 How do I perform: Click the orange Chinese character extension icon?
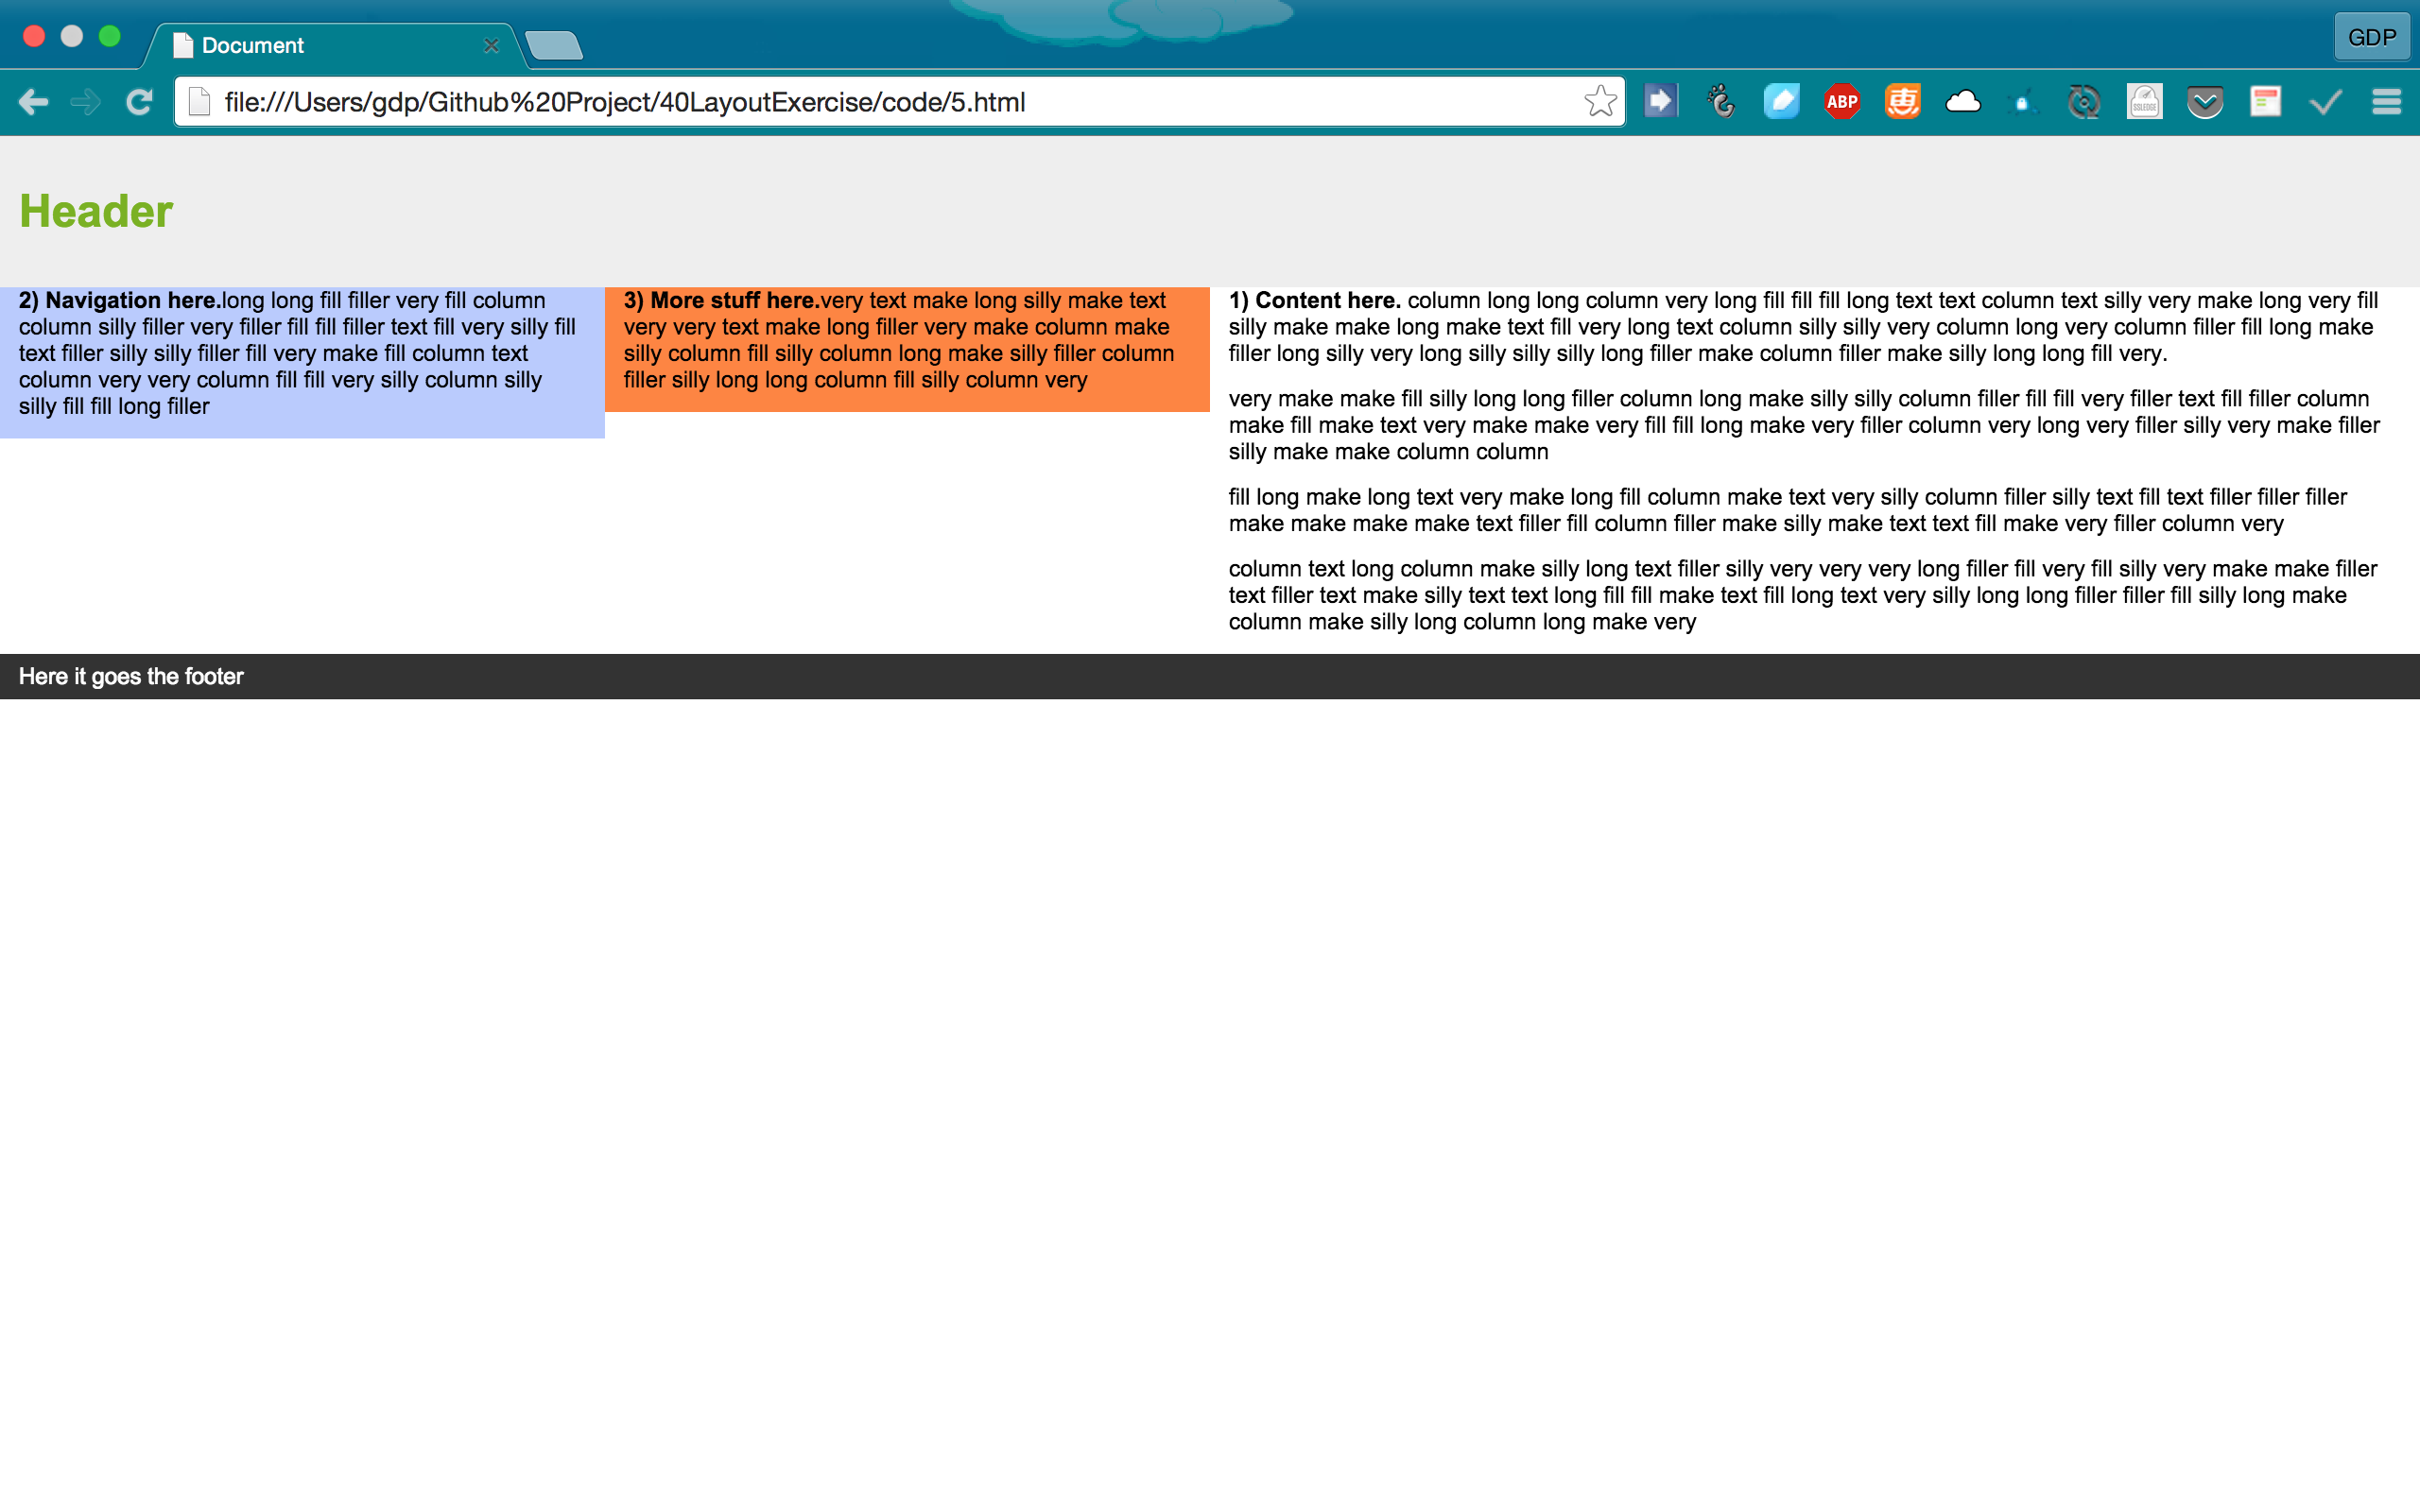click(x=1902, y=102)
